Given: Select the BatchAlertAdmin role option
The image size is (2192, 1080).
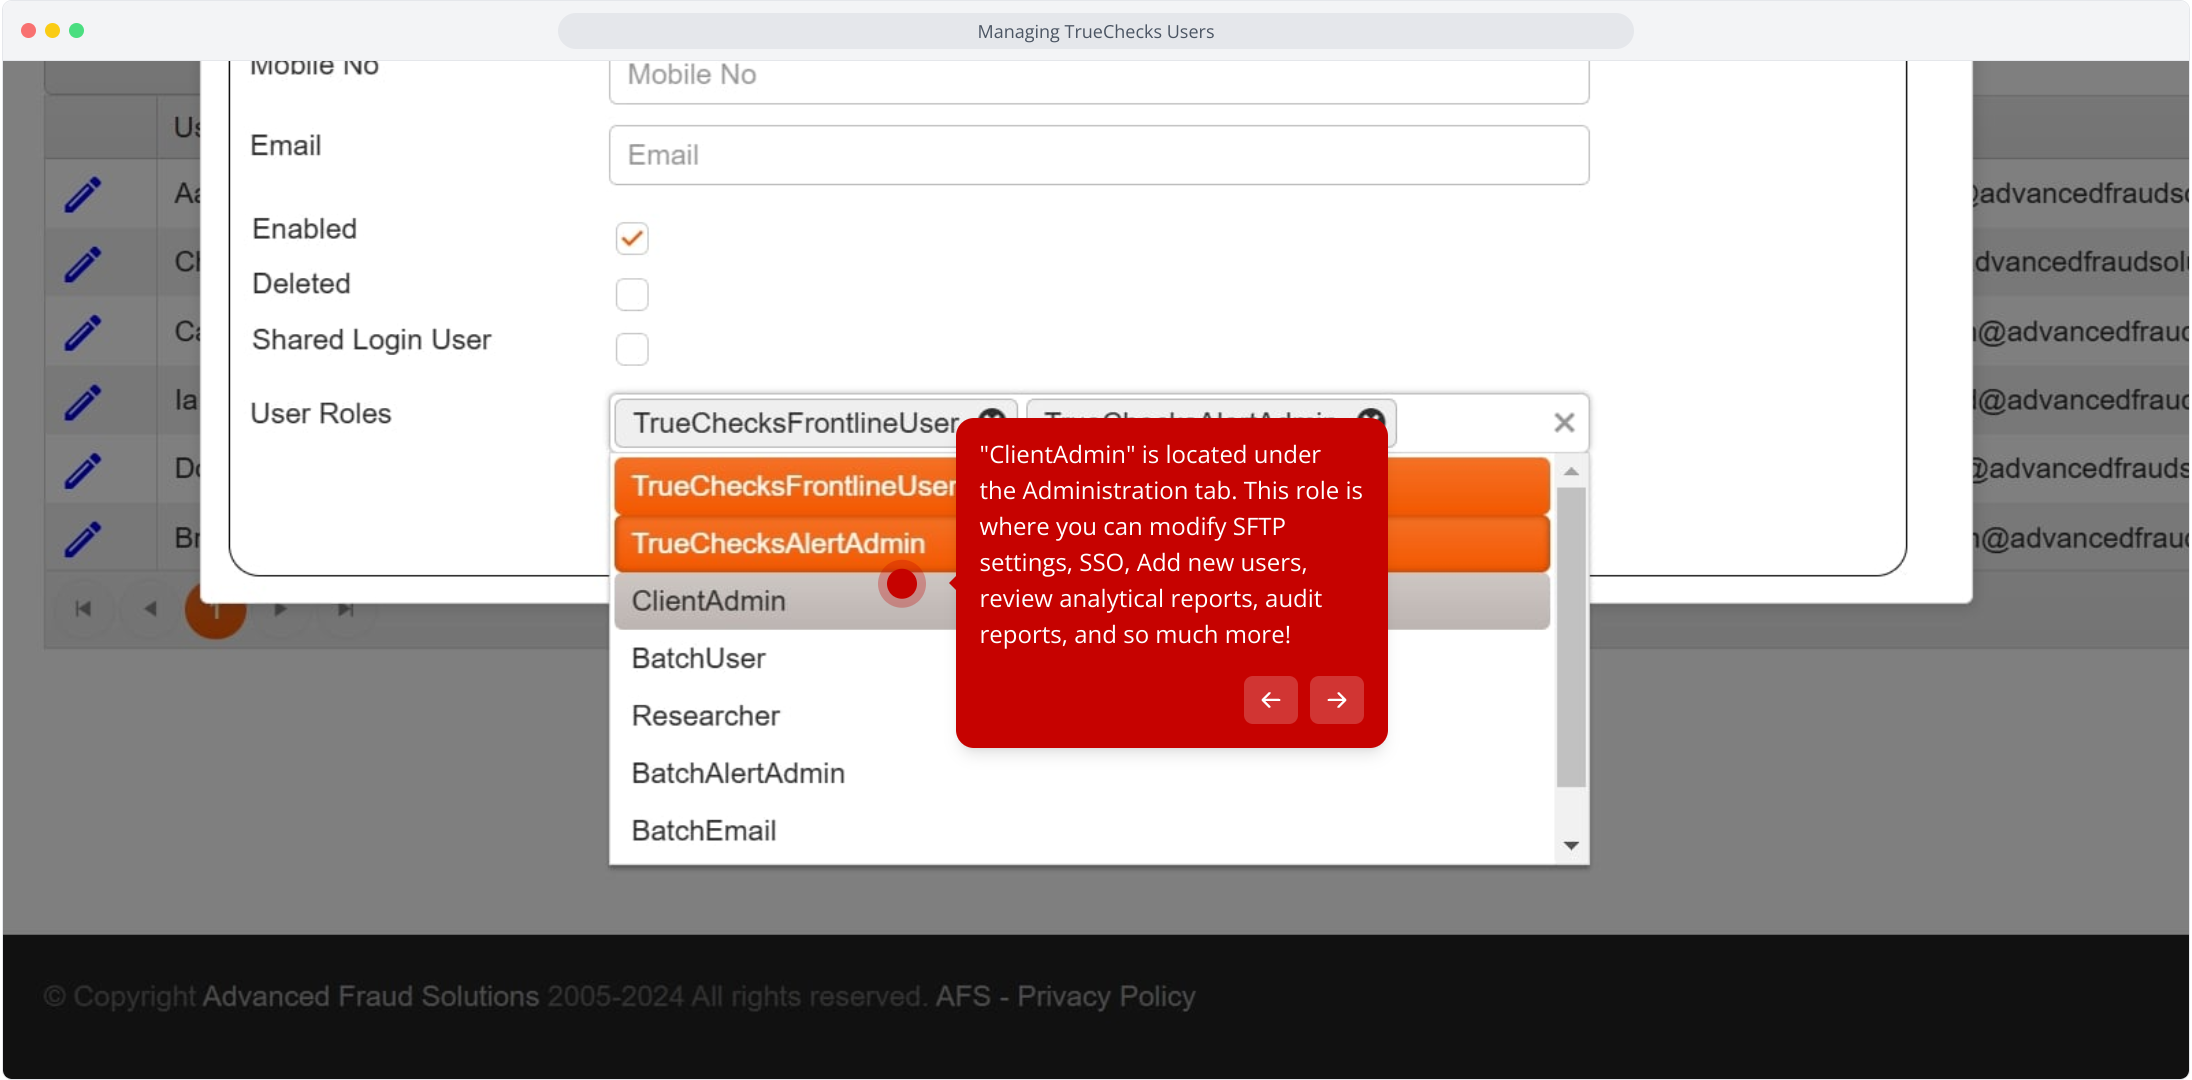Looking at the screenshot, I should 1082,774.
